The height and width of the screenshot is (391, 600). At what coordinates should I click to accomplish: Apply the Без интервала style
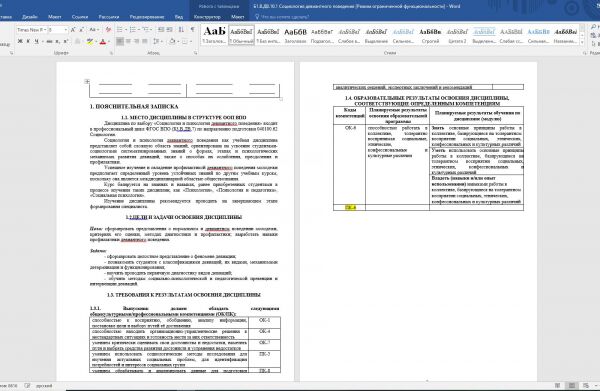[x=268, y=35]
